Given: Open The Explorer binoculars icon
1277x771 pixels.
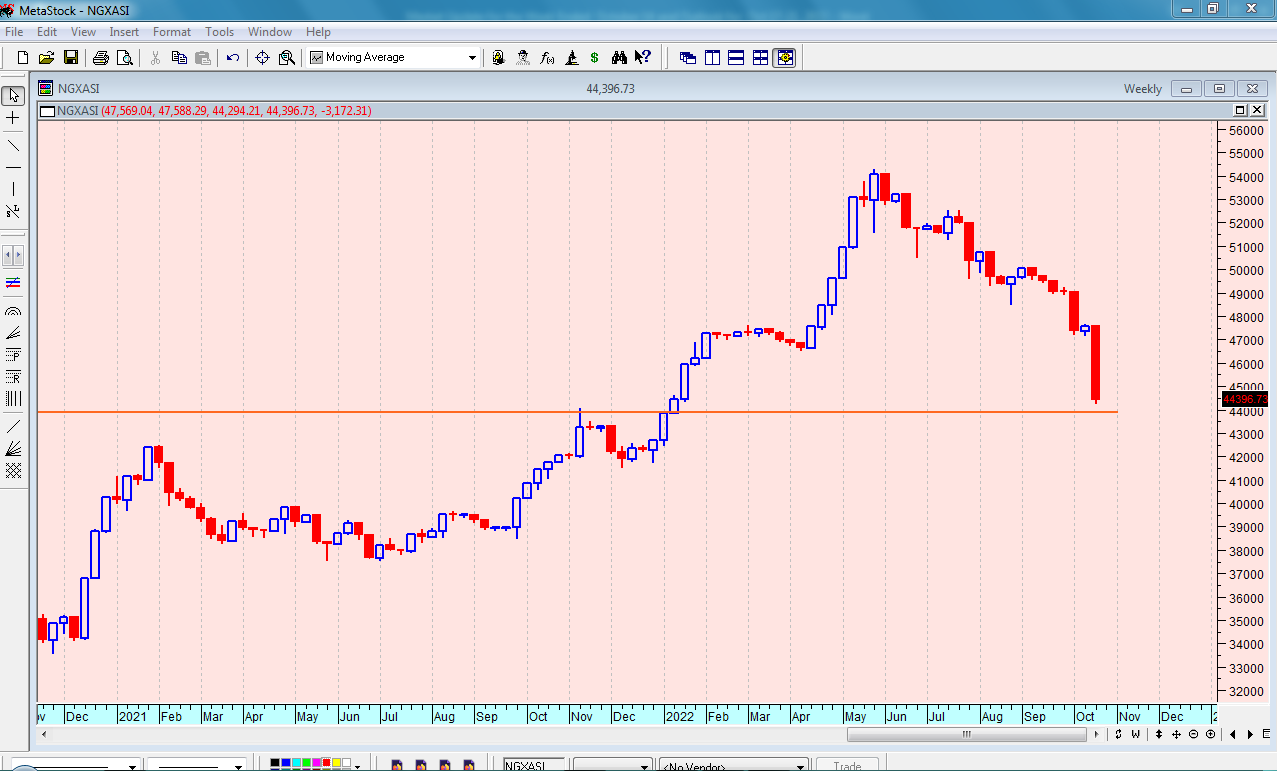Looking at the screenshot, I should [619, 58].
